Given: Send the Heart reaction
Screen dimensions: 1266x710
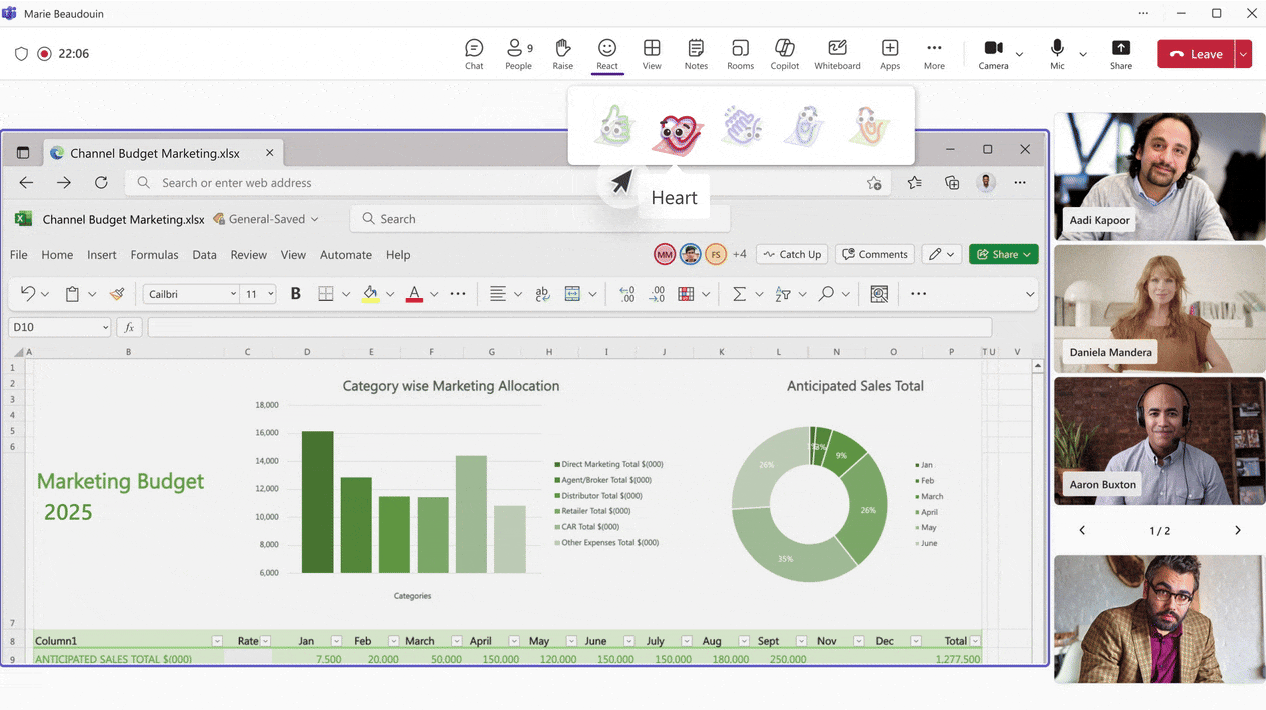Looking at the screenshot, I should tap(678, 128).
